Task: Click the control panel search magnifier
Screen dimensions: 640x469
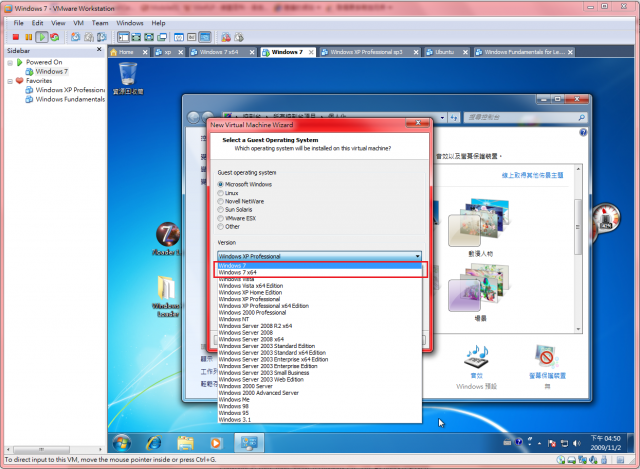Action: click(x=582, y=118)
